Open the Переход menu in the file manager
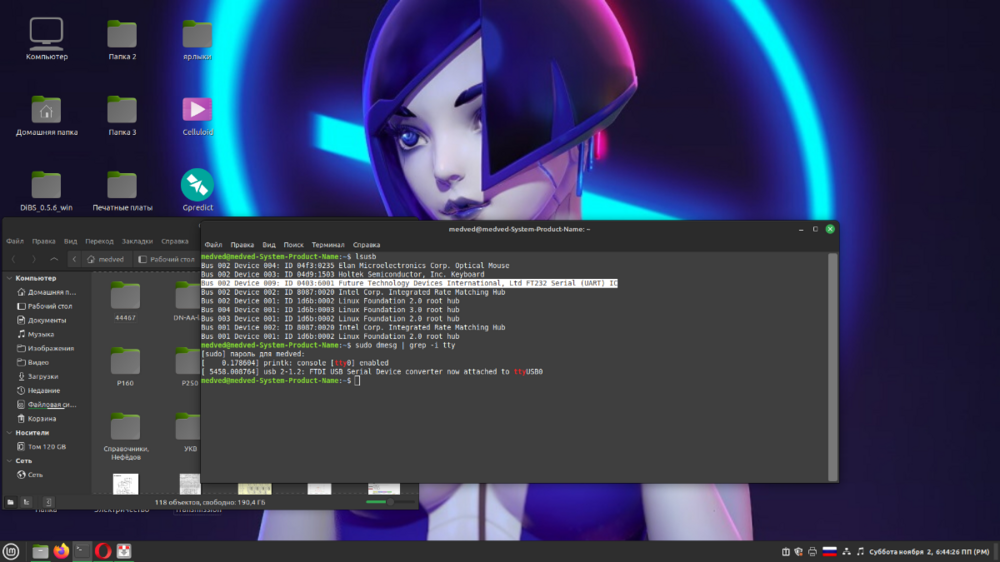The width and height of the screenshot is (1000, 562). pos(99,242)
